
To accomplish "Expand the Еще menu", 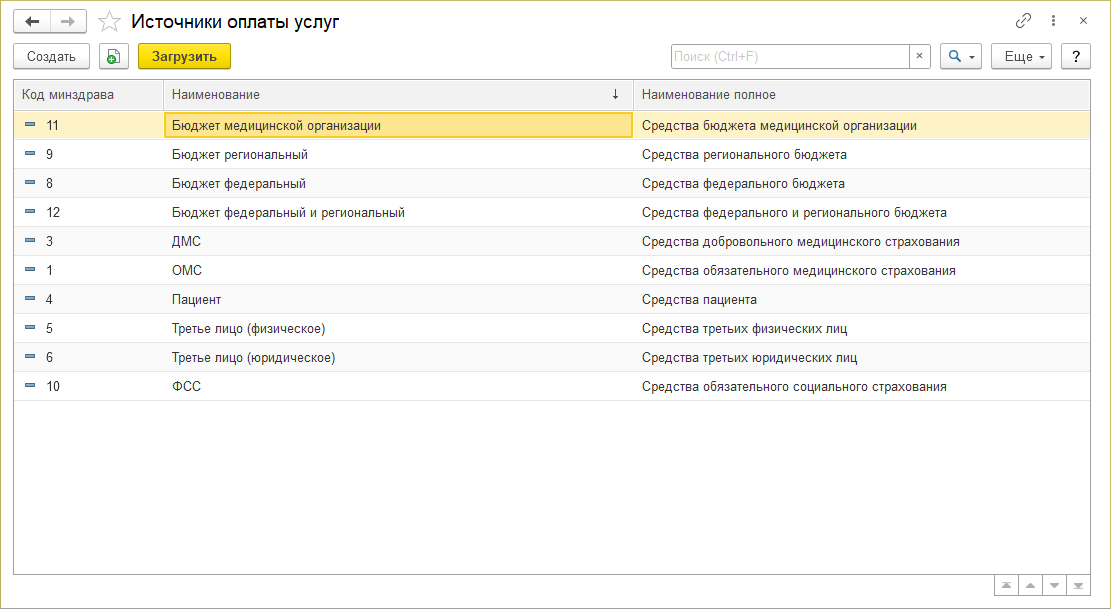I will click(x=1021, y=57).
